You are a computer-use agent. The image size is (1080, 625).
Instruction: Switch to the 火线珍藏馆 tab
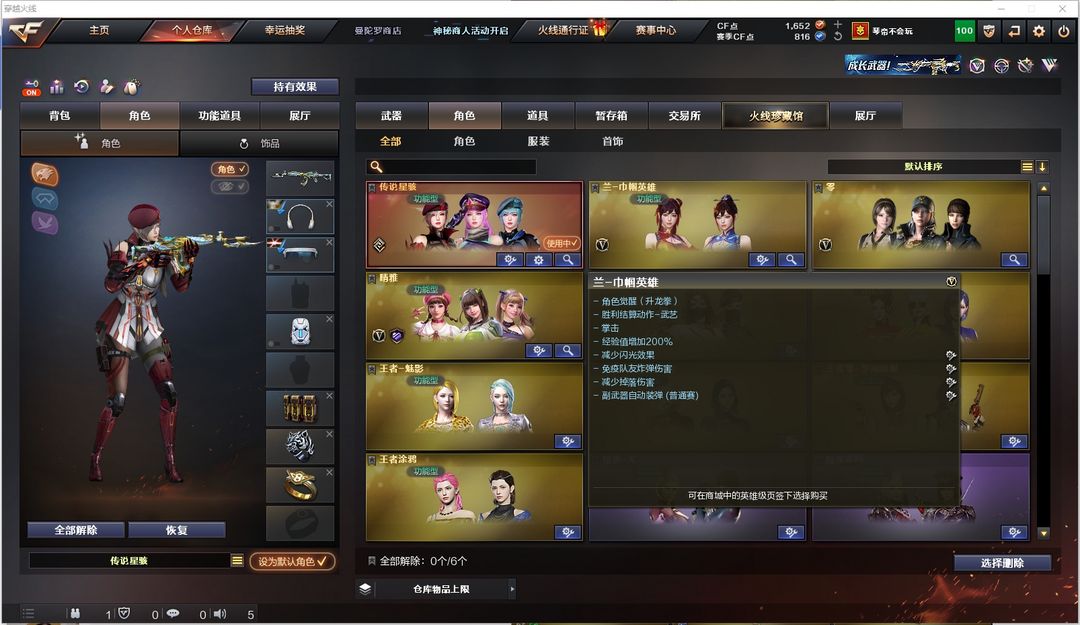[x=776, y=116]
